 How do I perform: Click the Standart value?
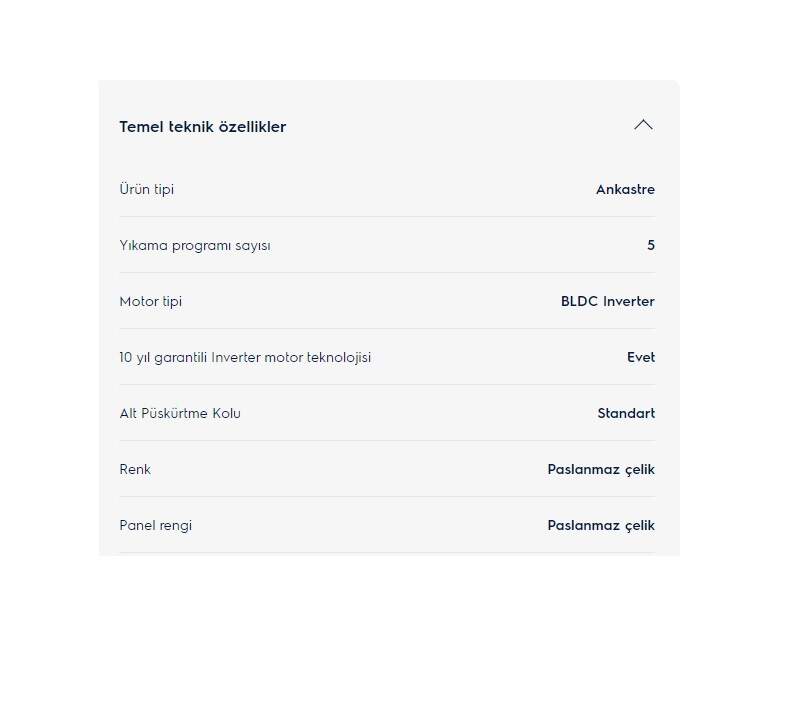(626, 413)
